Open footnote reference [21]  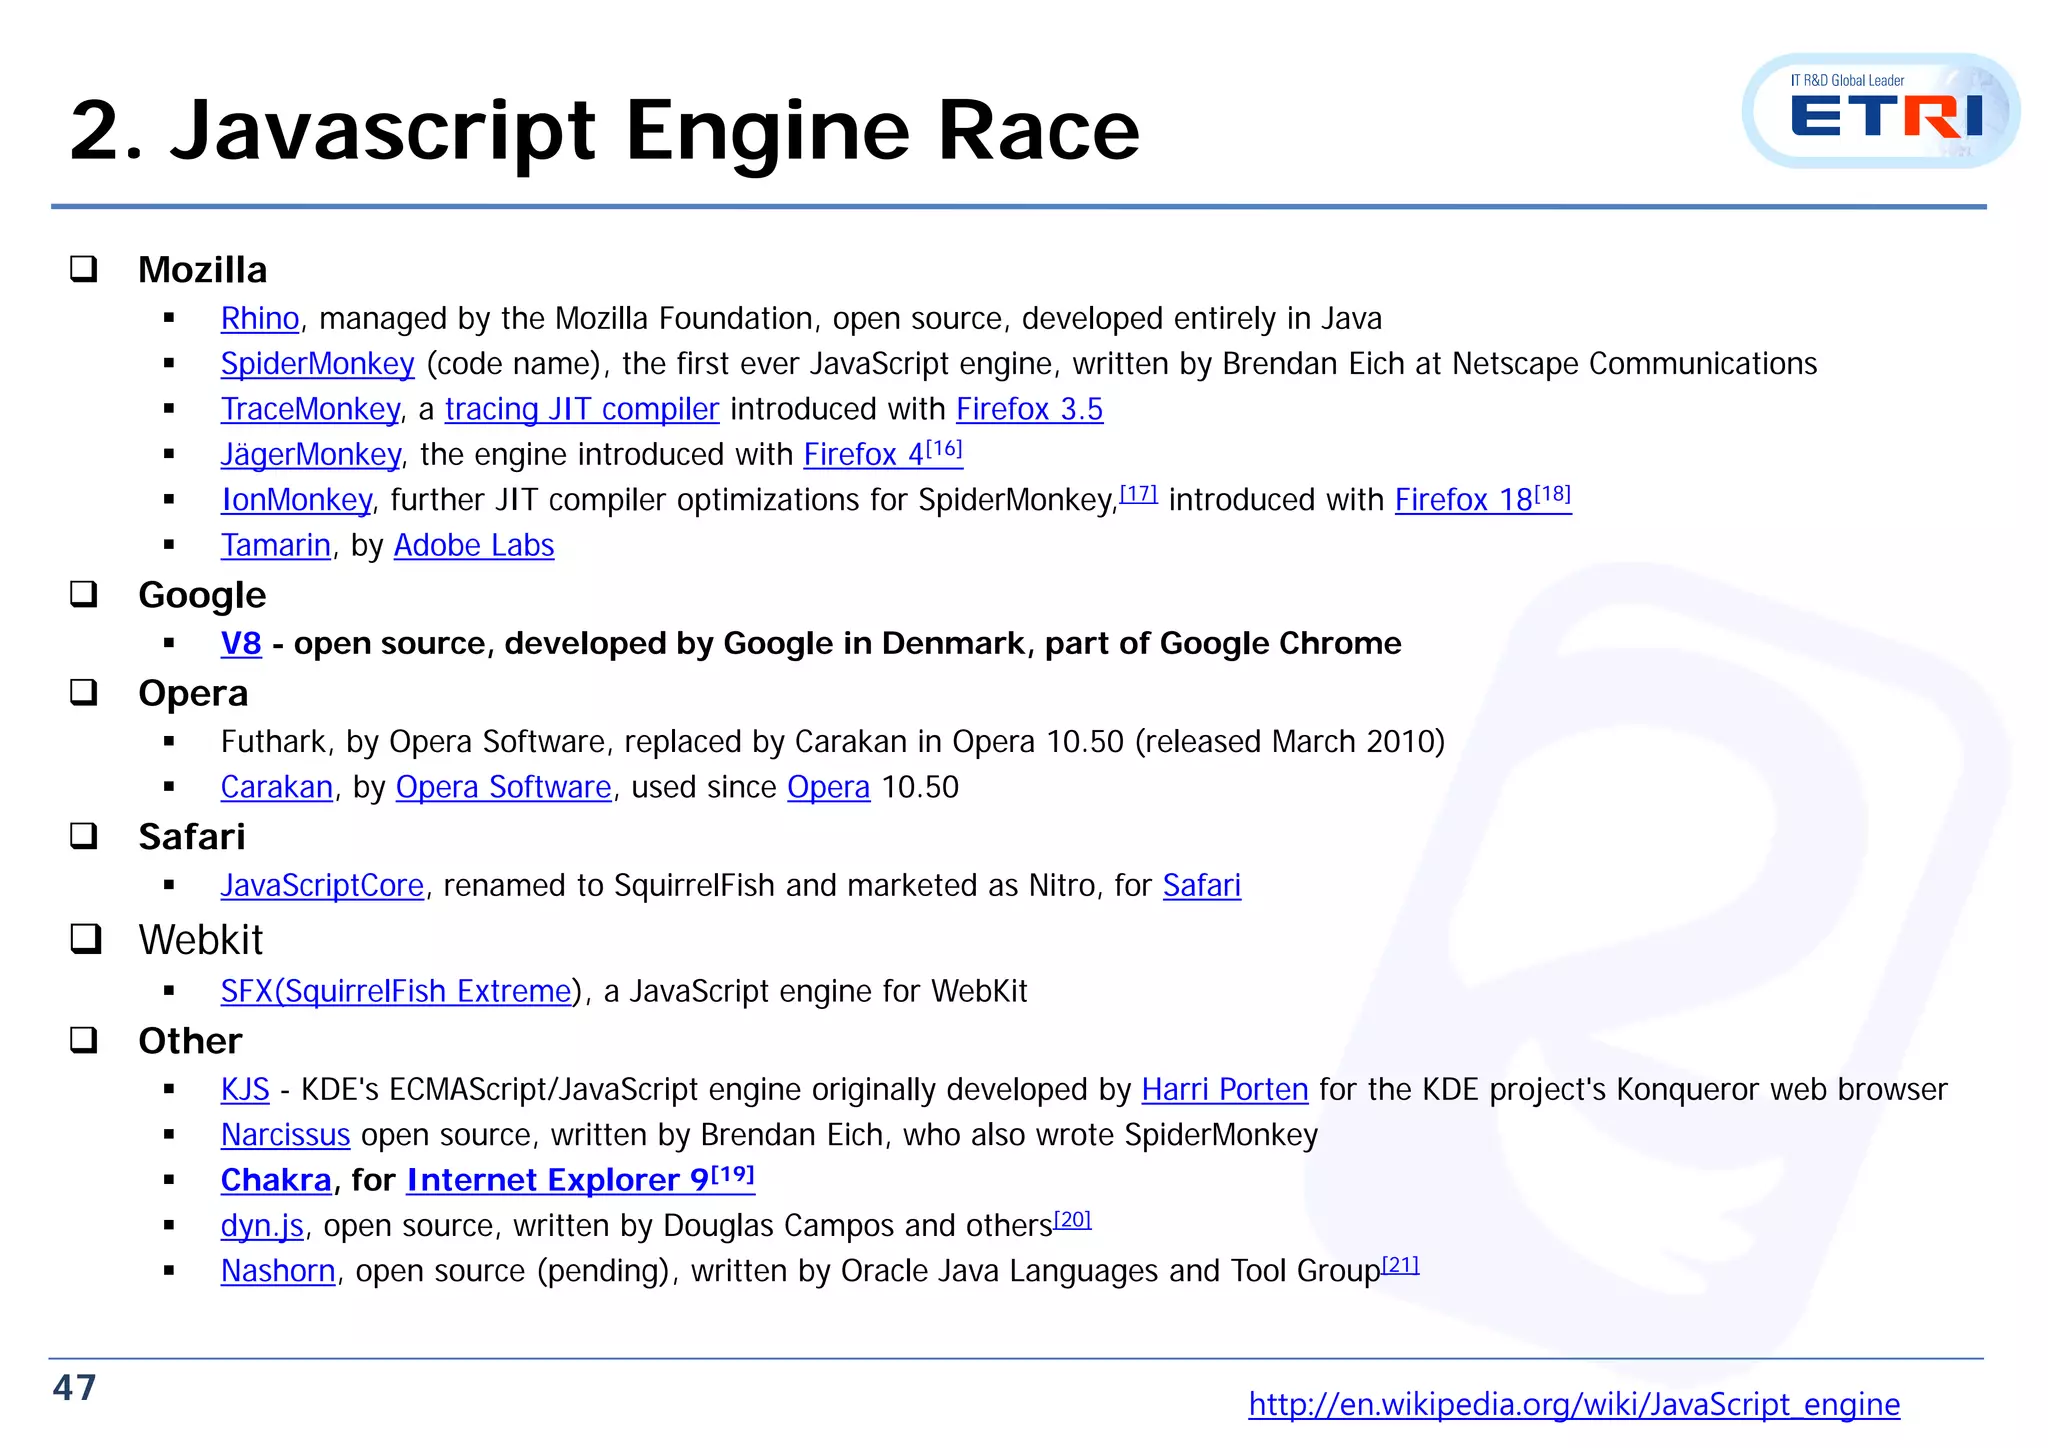1401,1265
